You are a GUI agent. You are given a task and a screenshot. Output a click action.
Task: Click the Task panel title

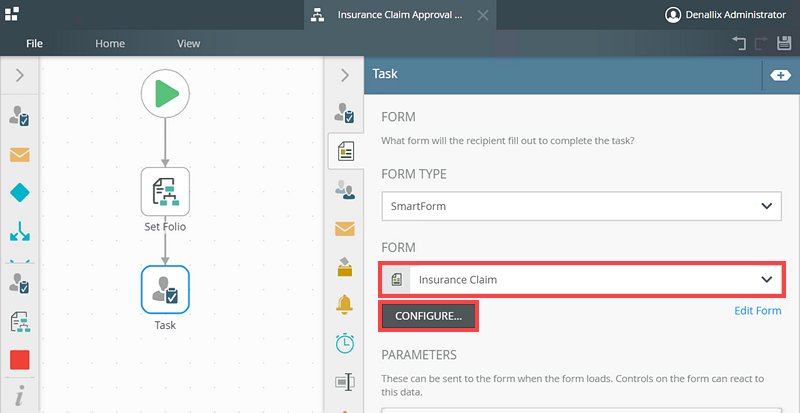coord(385,74)
